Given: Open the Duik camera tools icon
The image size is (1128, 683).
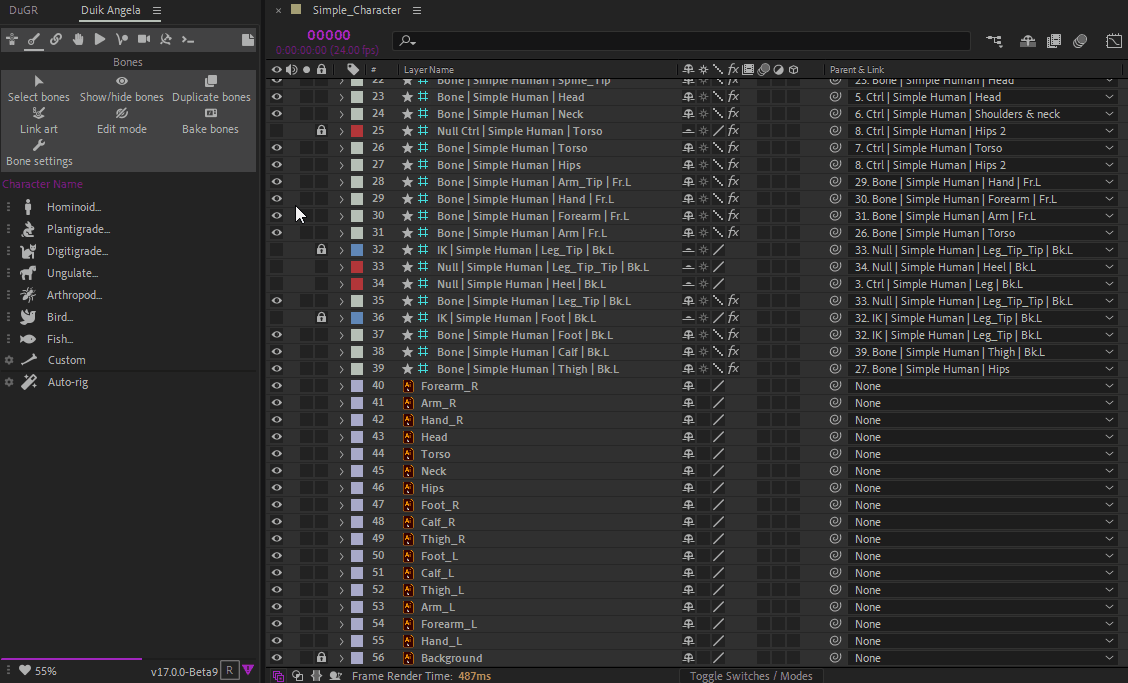Looking at the screenshot, I should (144, 39).
